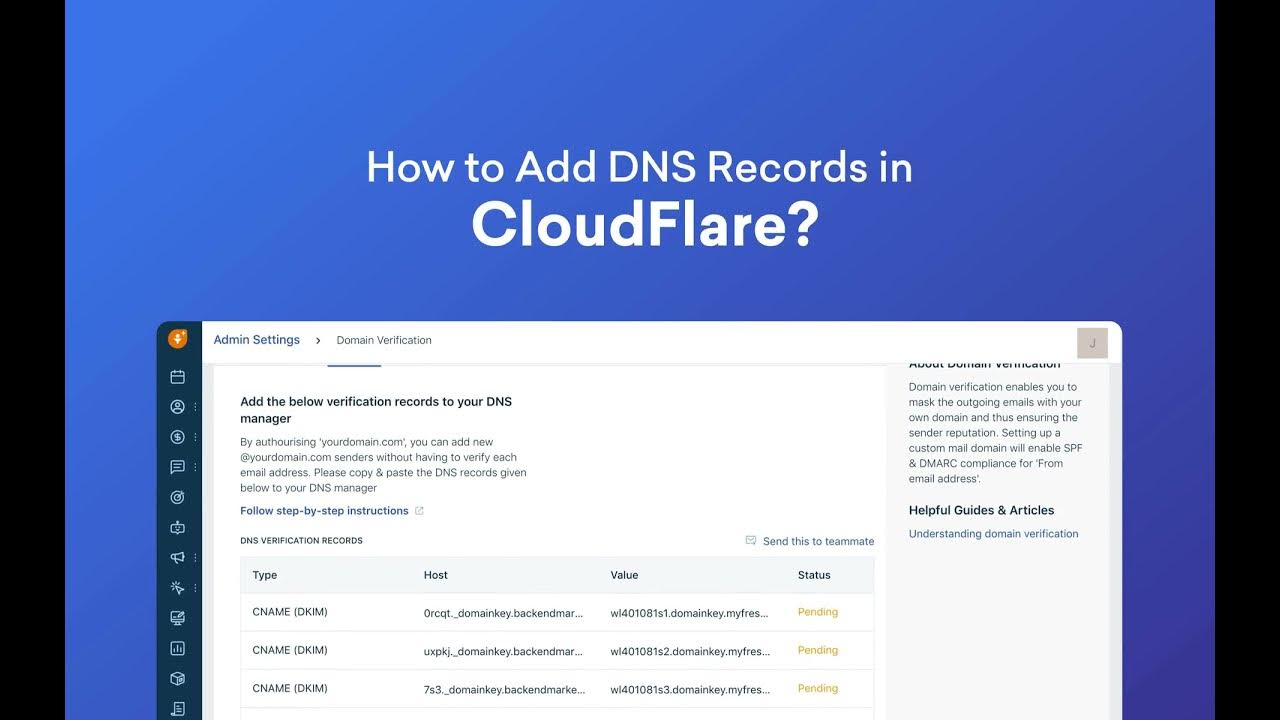Open the monitor pages icon in sidebar
1280x720 pixels.
(x=178, y=618)
